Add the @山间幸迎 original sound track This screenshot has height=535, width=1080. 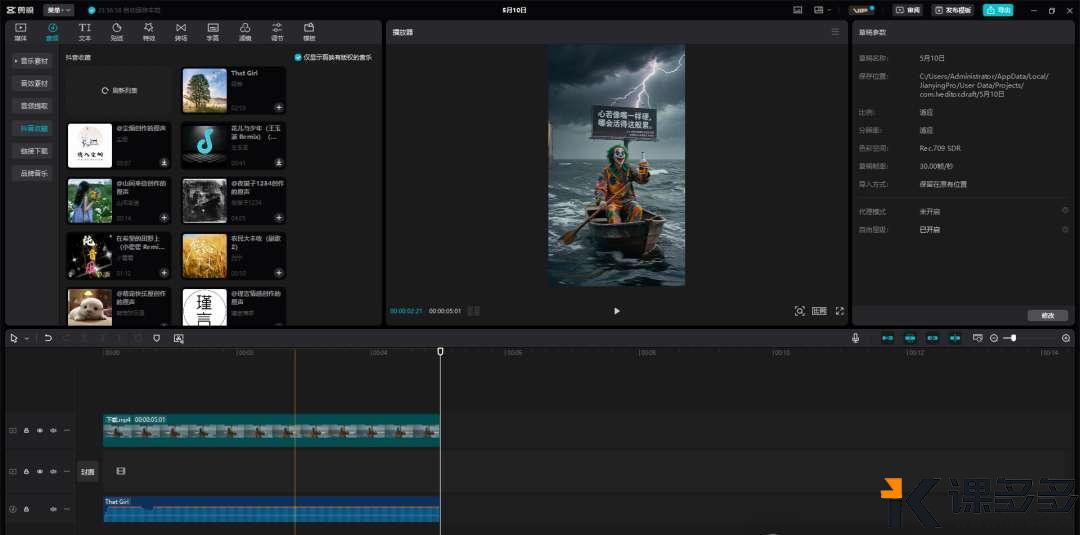pos(165,218)
